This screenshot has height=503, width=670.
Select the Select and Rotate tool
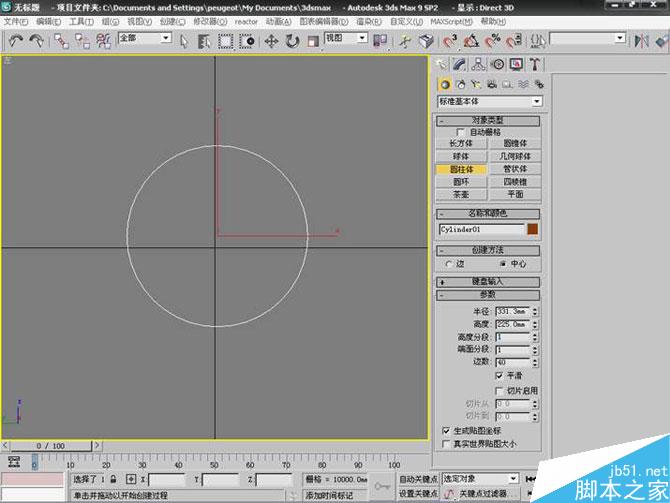[292, 41]
